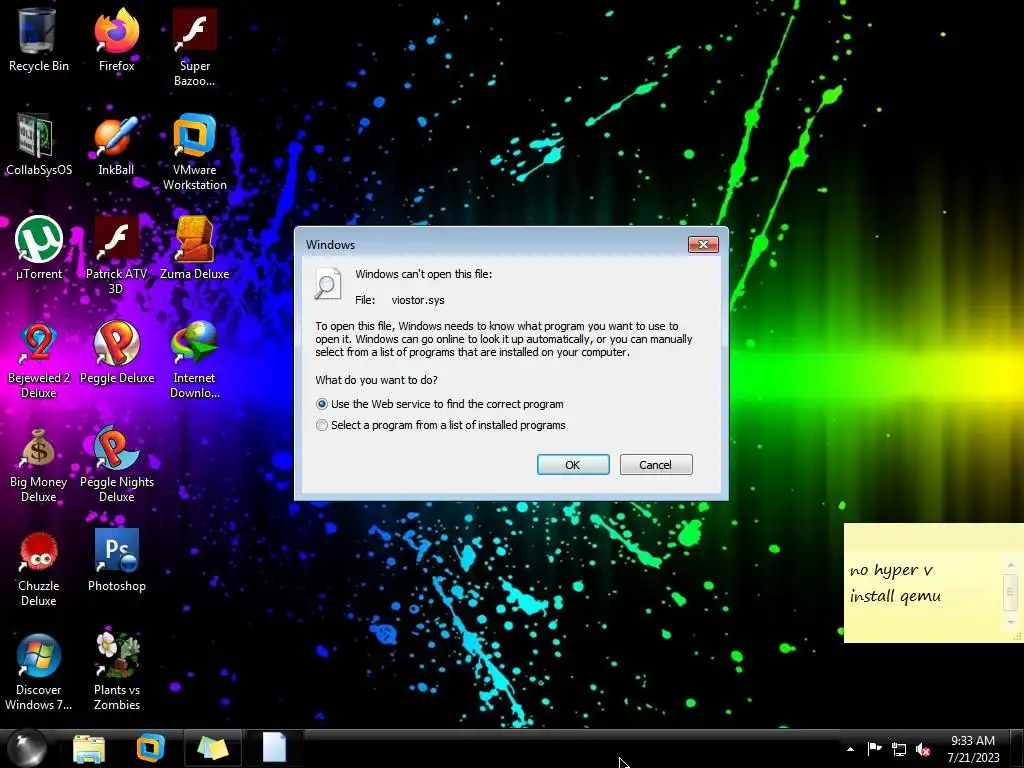Image resolution: width=1024 pixels, height=768 pixels.
Task: Close the Windows can't open file dialog
Action: (x=703, y=244)
